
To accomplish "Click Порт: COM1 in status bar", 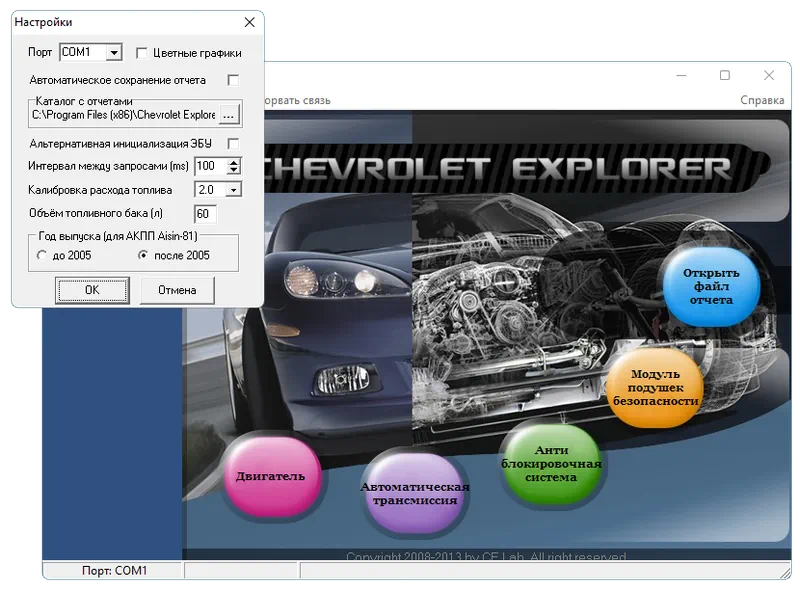I will point(114,571).
